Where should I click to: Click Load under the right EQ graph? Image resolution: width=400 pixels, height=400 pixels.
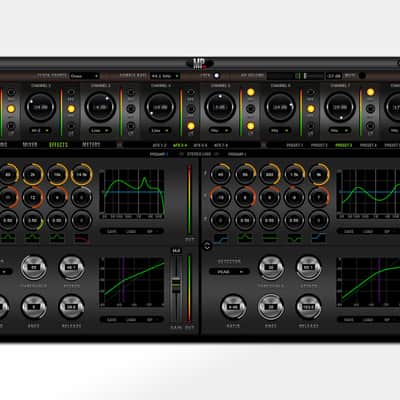tap(368, 231)
